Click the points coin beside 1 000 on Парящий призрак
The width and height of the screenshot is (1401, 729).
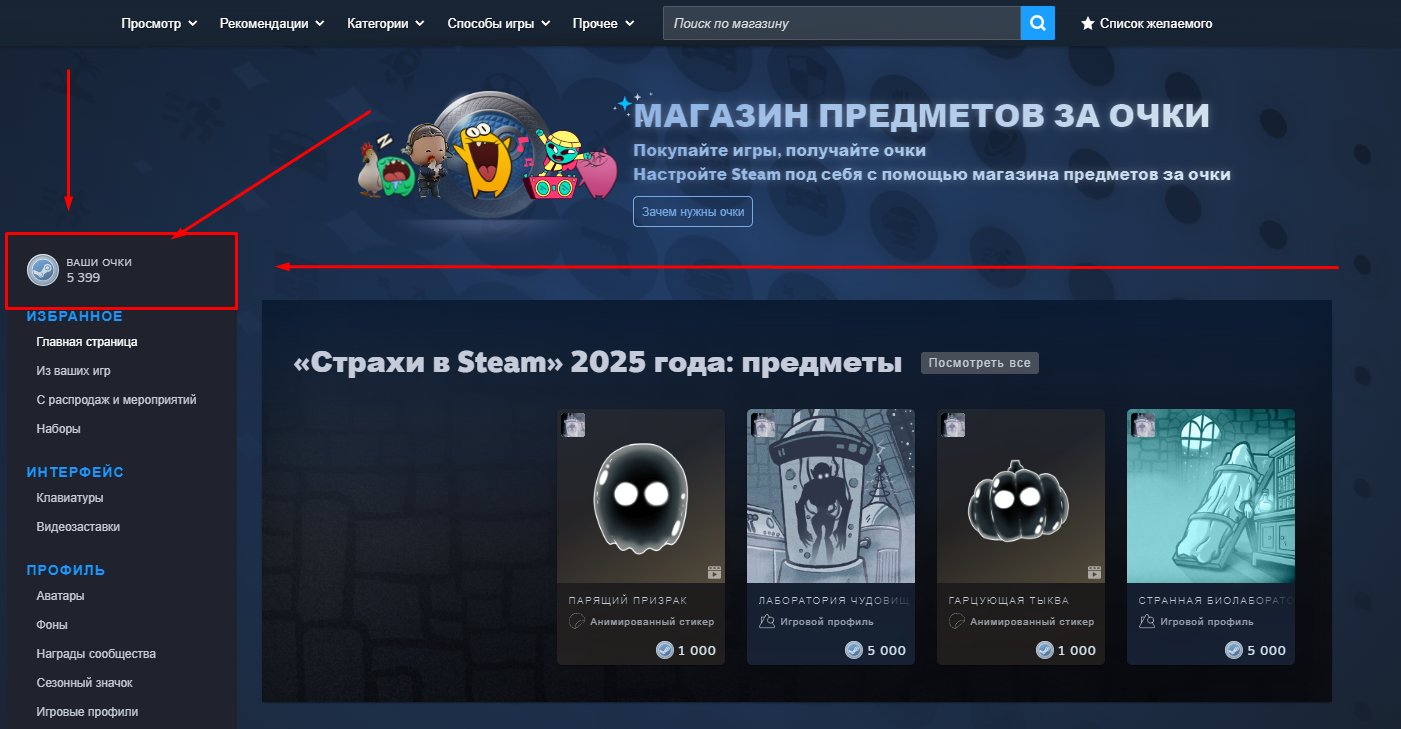click(664, 650)
